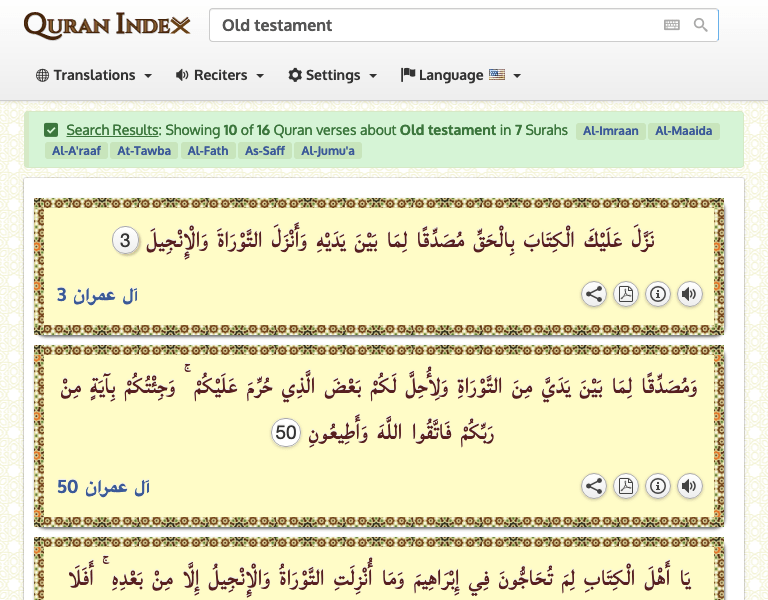Click the magnifier search icon

pyautogui.click(x=701, y=25)
